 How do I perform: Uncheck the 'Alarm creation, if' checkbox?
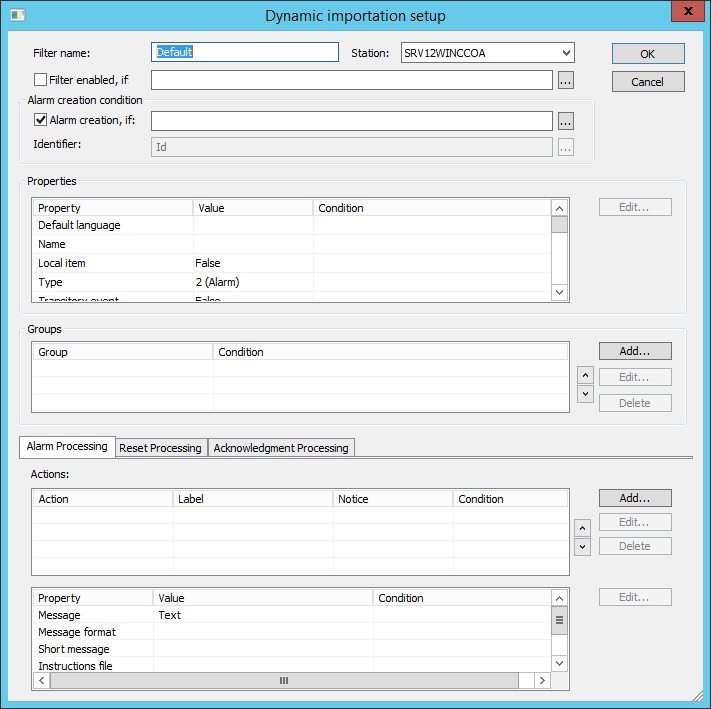tap(41, 120)
